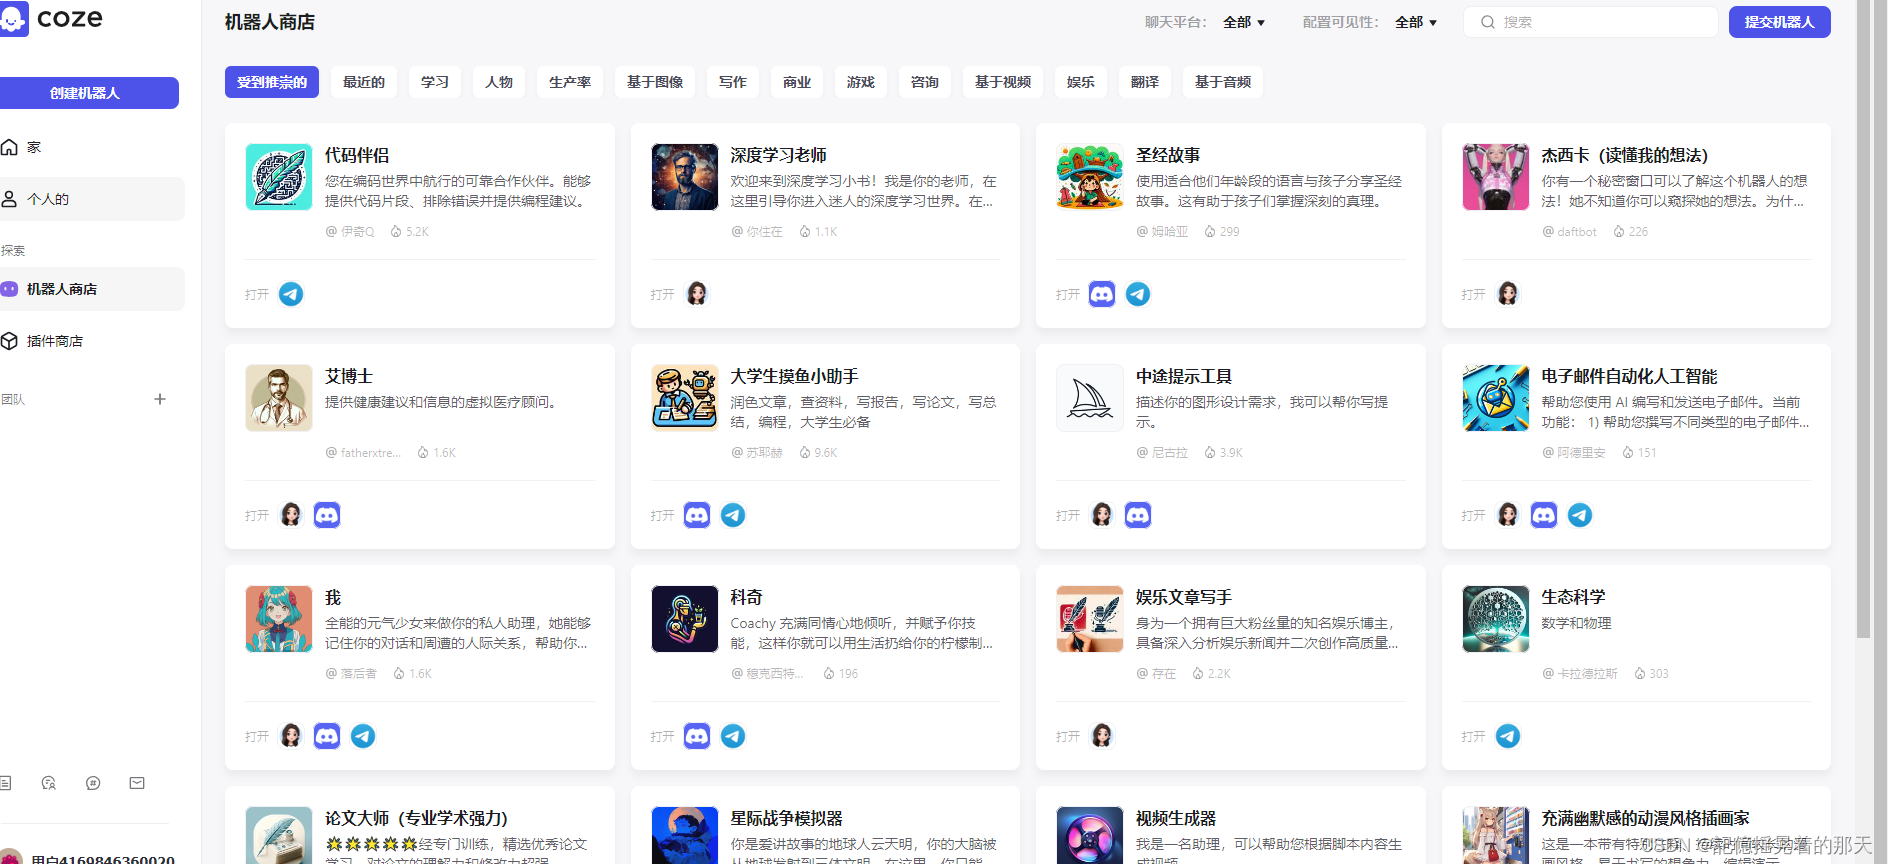Select the 娱乐 category tab
The height and width of the screenshot is (864, 1888).
coord(1081,82)
